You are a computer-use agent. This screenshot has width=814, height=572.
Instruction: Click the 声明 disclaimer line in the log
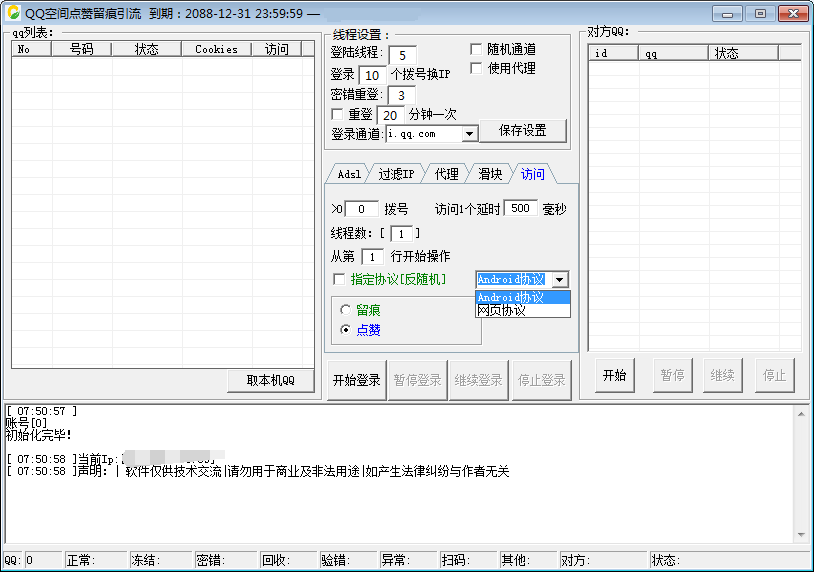(x=258, y=471)
